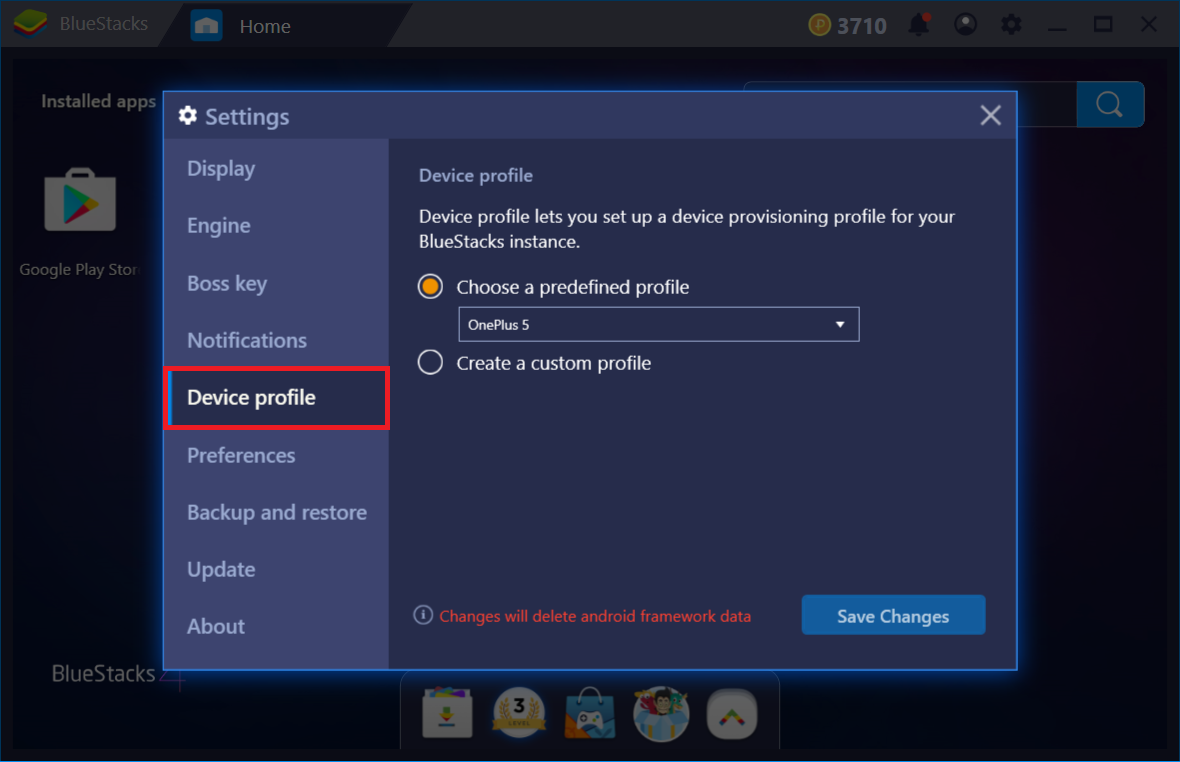Select Create a custom profile radio
The width and height of the screenshot is (1180, 762).
coord(430,363)
